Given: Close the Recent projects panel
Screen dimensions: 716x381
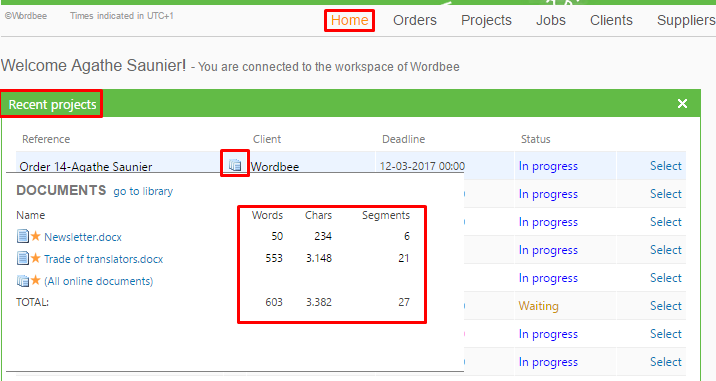Looking at the screenshot, I should pyautogui.click(x=682, y=104).
